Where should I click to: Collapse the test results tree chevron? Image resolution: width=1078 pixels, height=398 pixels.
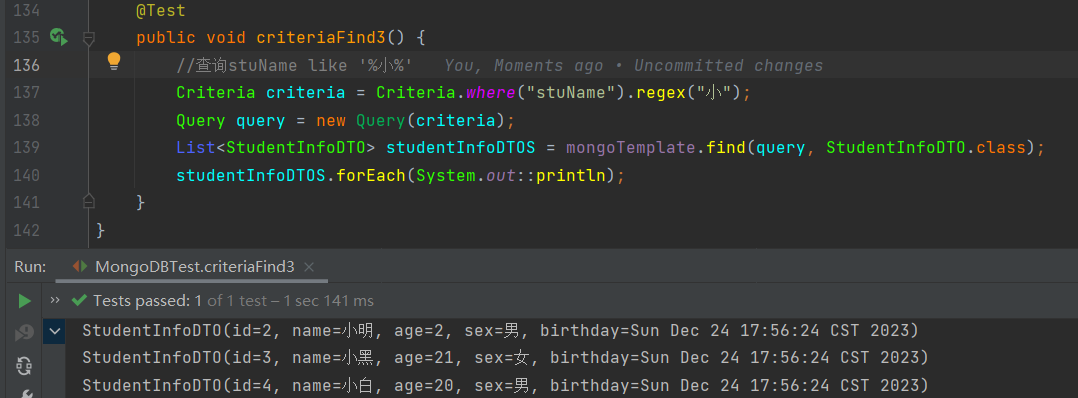coord(54,331)
